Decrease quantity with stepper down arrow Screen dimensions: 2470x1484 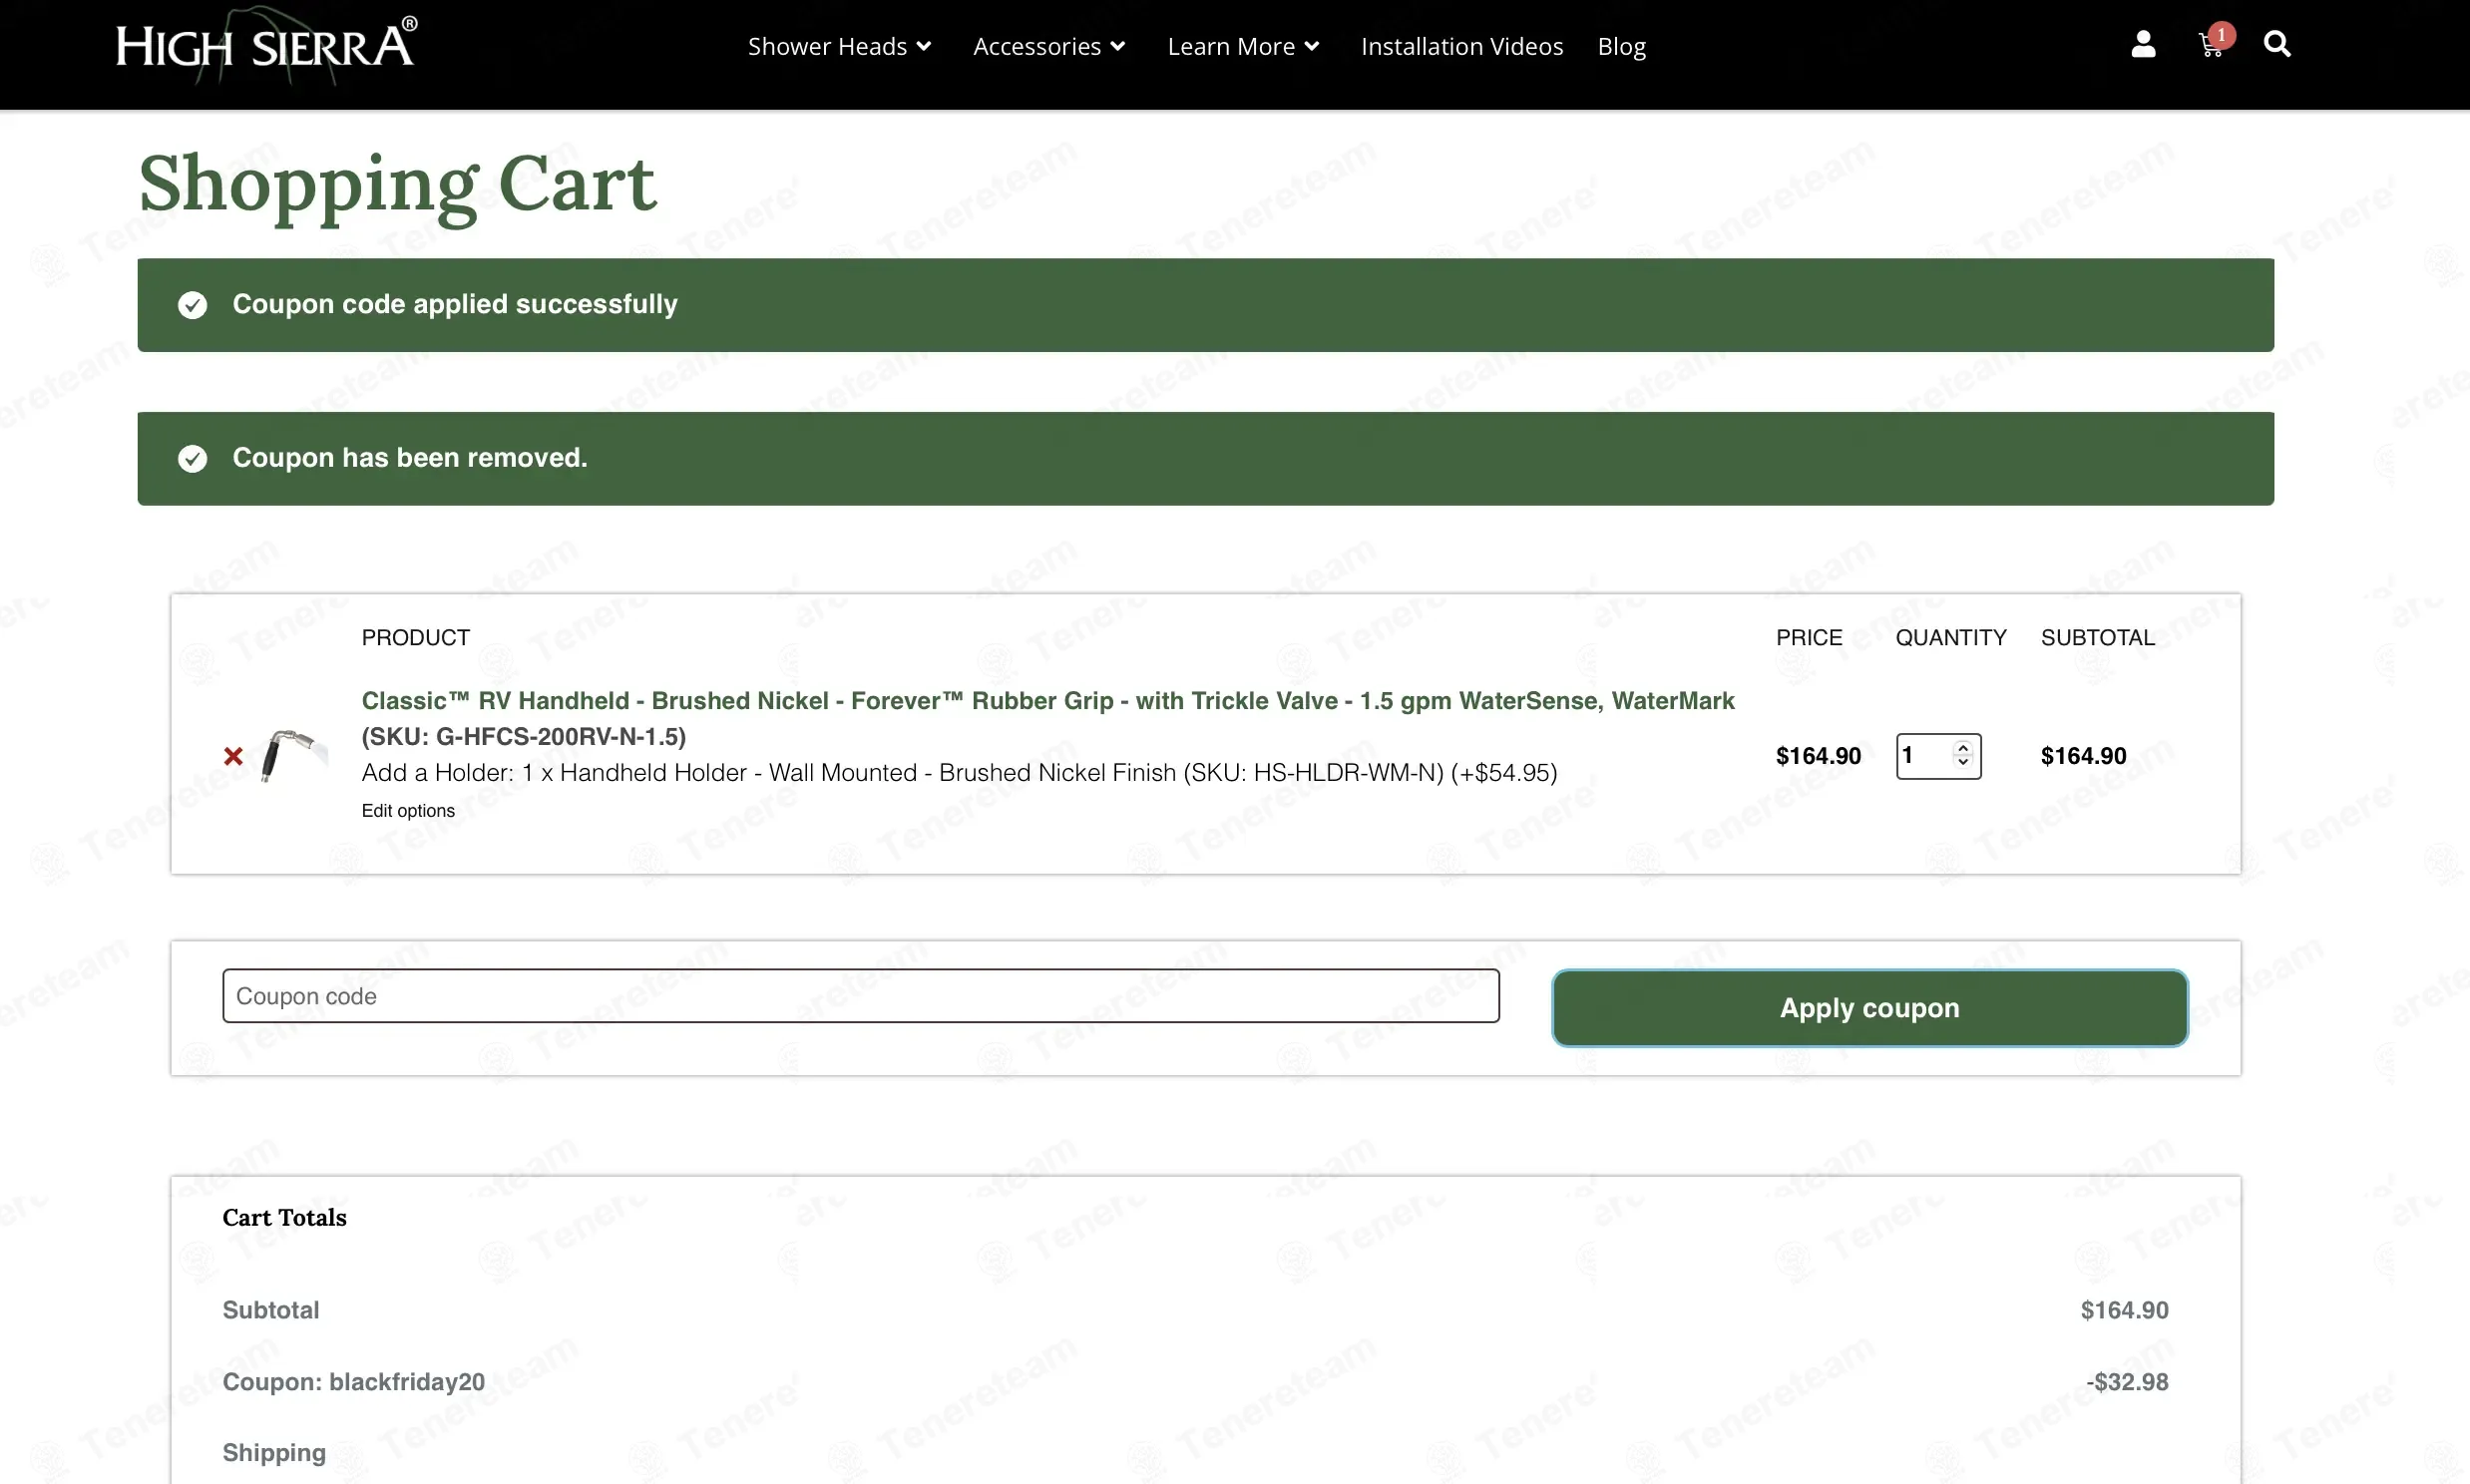1963,763
